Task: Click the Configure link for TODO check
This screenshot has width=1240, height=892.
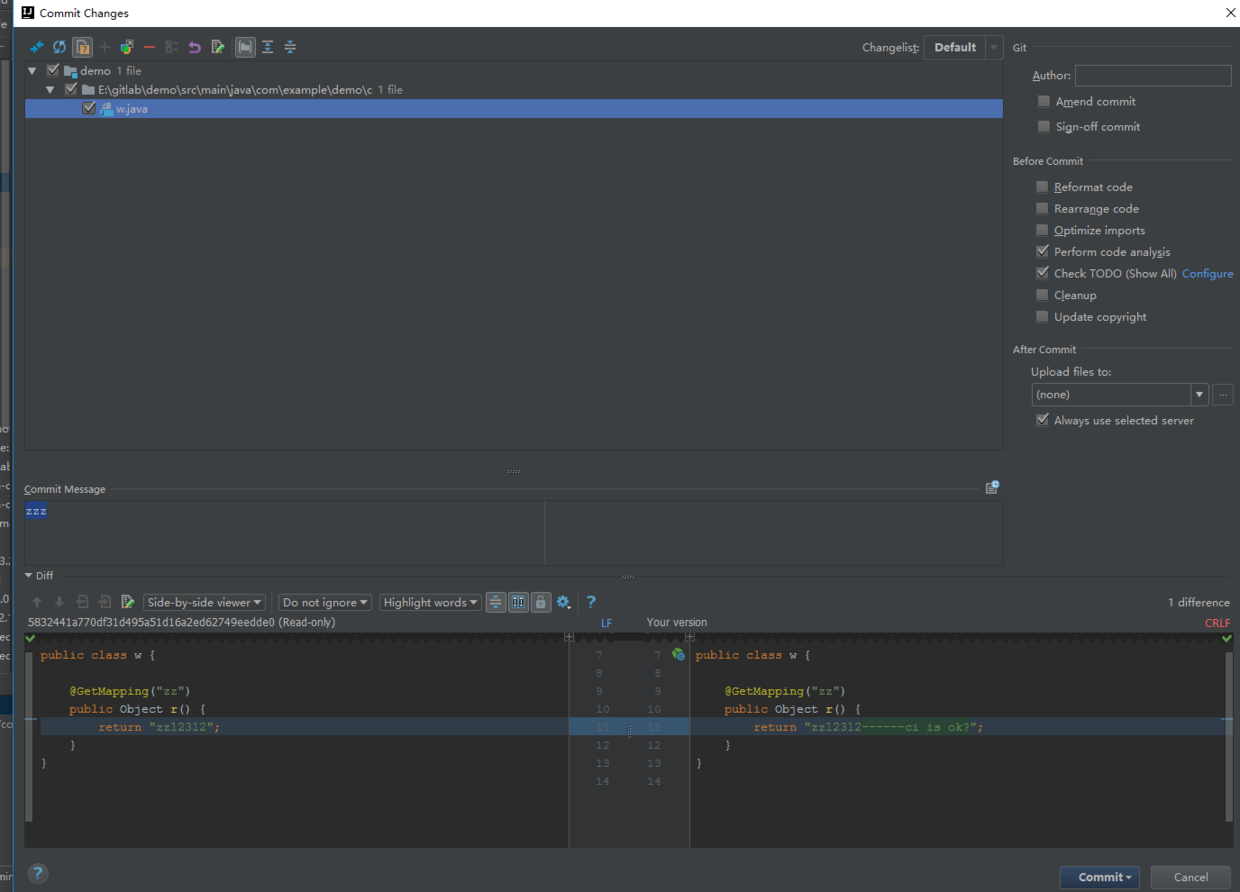Action: tap(1207, 274)
